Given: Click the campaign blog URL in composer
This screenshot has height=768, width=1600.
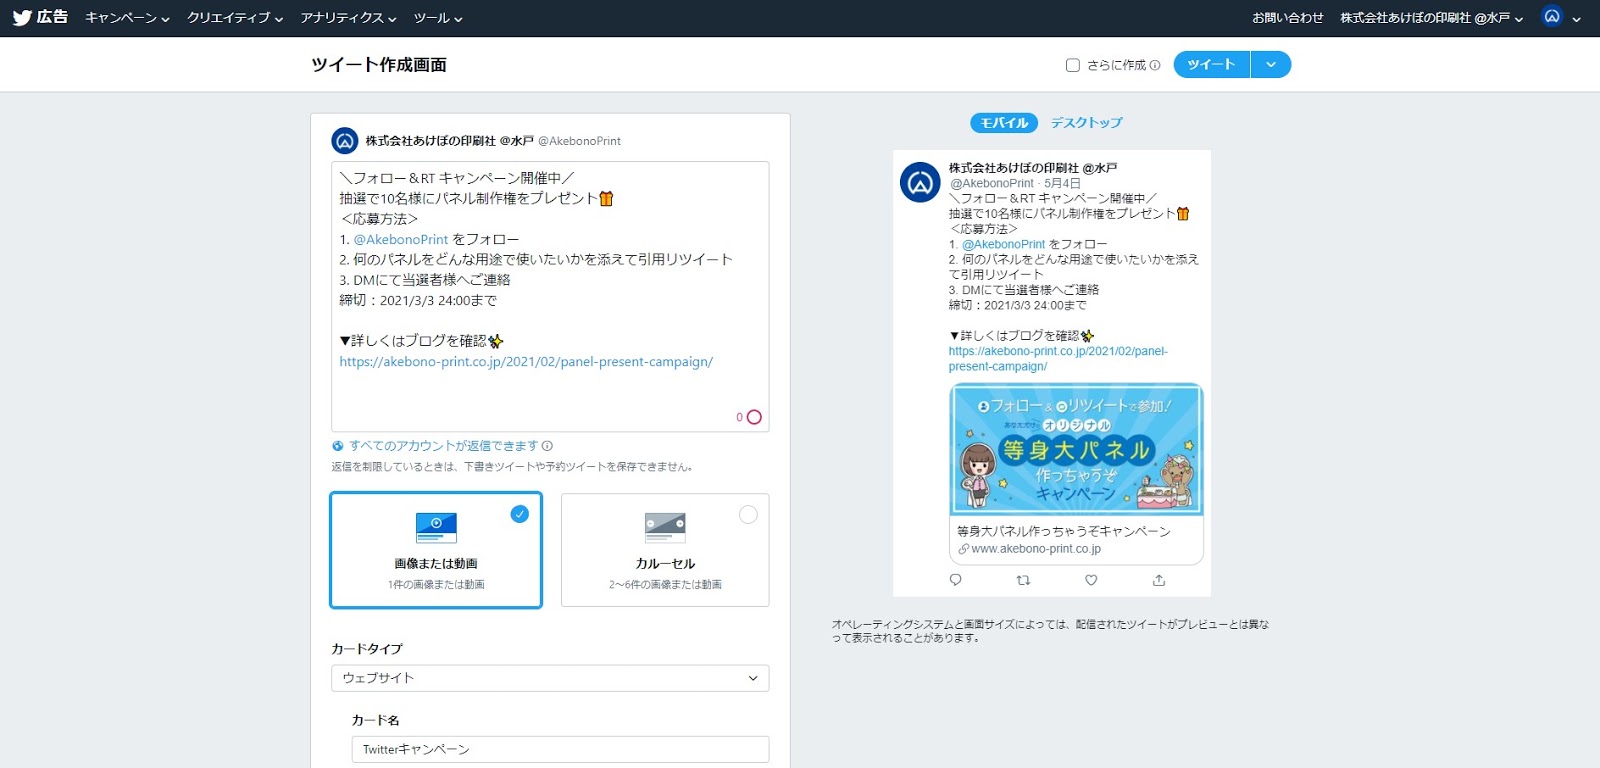Looking at the screenshot, I should coord(526,362).
